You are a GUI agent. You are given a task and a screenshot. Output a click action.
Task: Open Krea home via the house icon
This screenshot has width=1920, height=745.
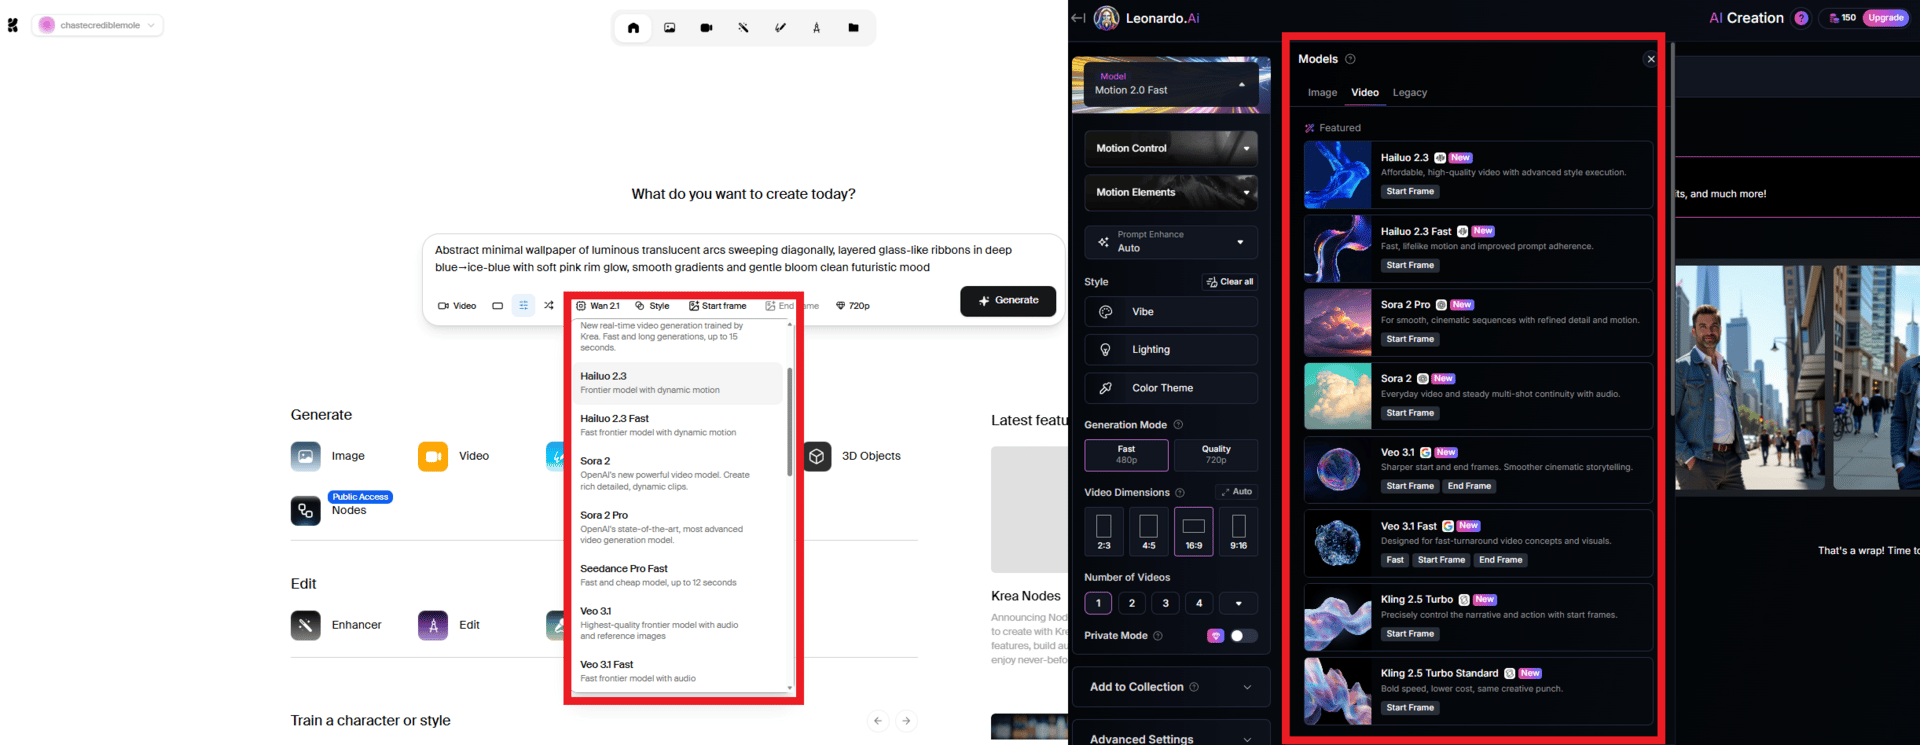[x=633, y=28]
